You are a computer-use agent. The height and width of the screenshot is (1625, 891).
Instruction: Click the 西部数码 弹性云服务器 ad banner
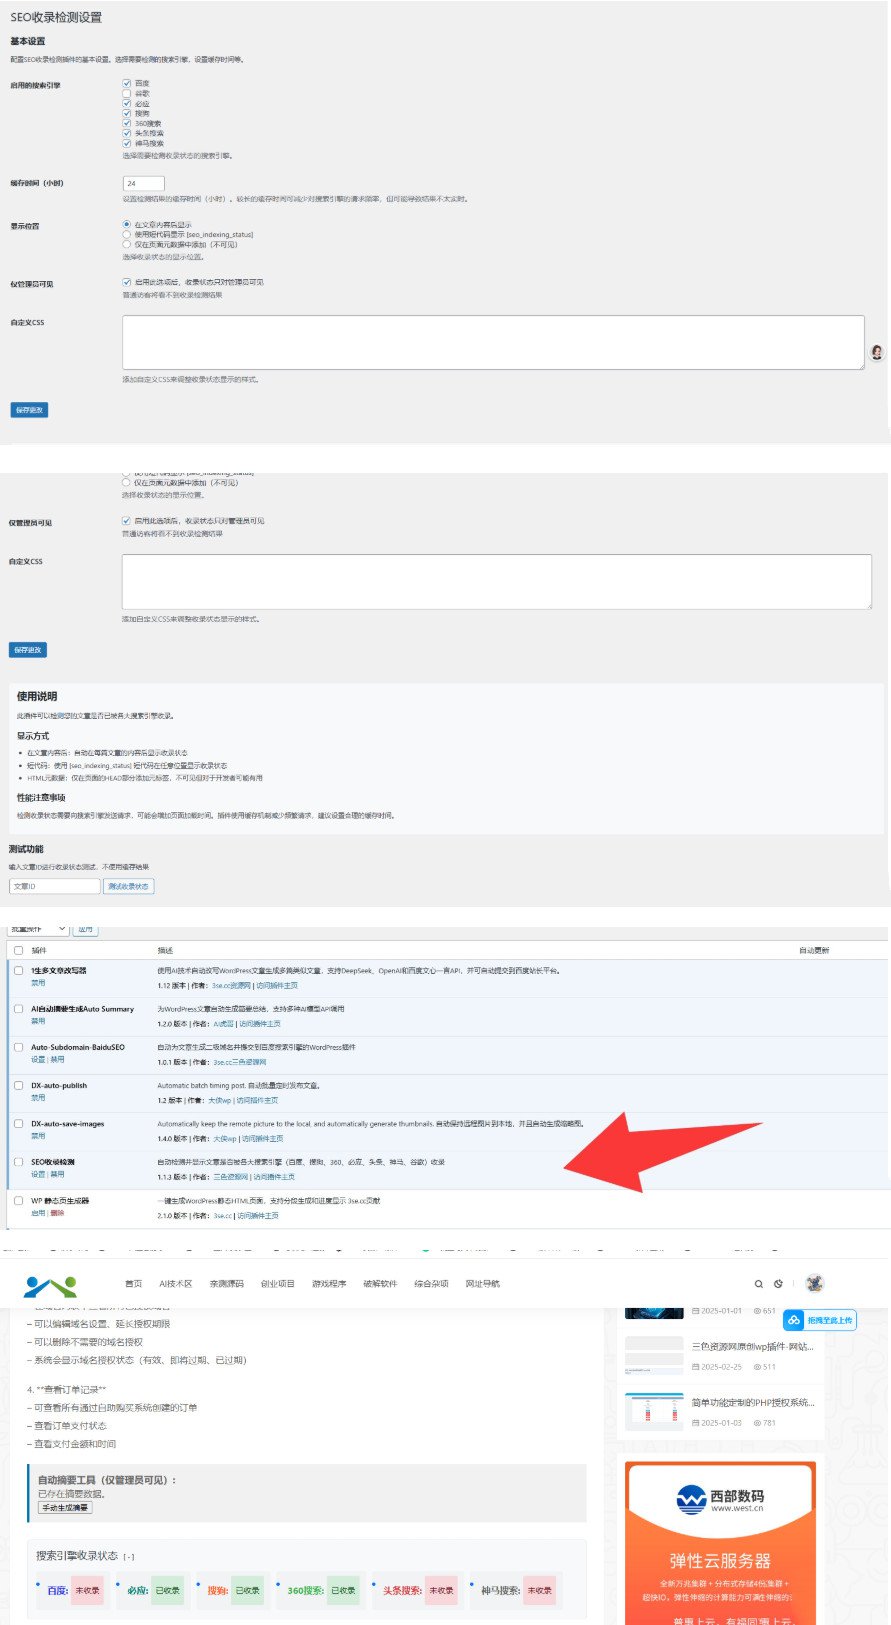click(720, 1543)
